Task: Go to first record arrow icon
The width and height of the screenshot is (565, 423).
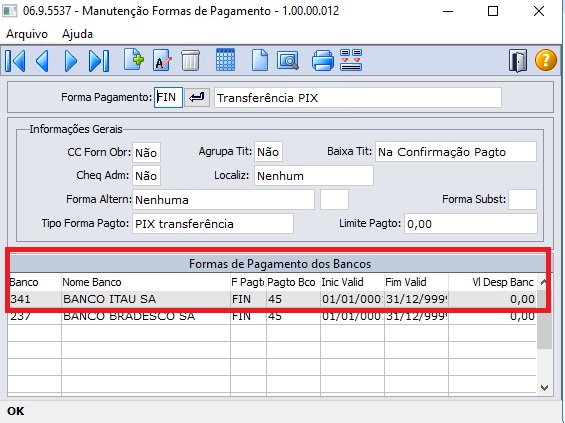Action: click(15, 61)
